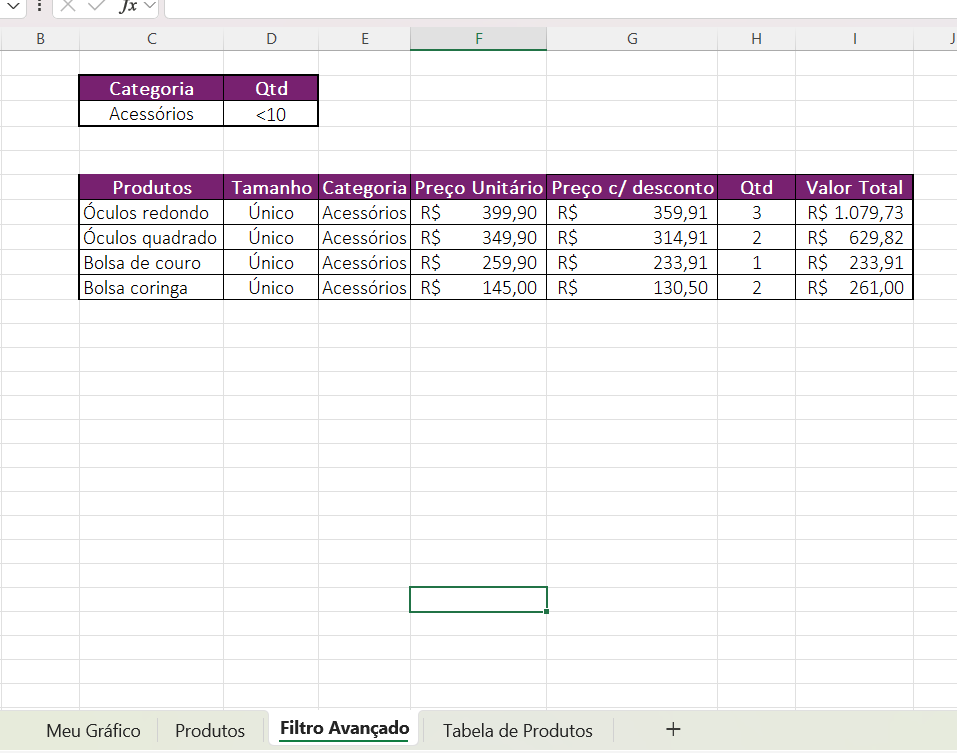Select the Bolsa coringa cell

coord(151,287)
